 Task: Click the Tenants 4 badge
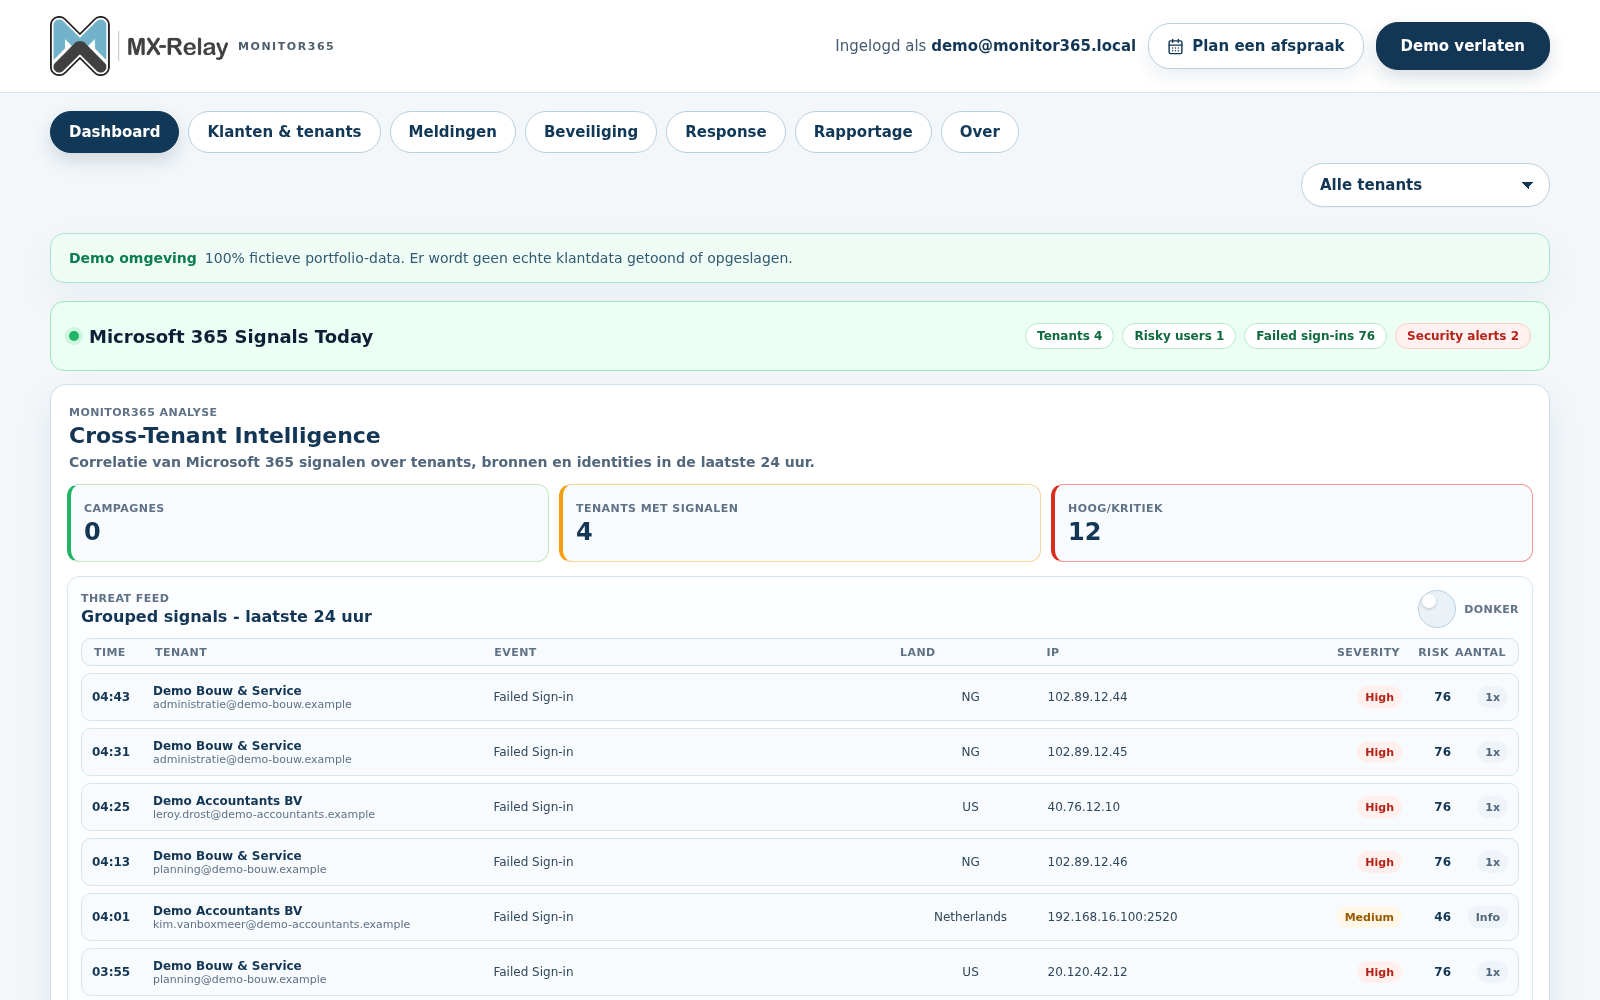click(1069, 336)
